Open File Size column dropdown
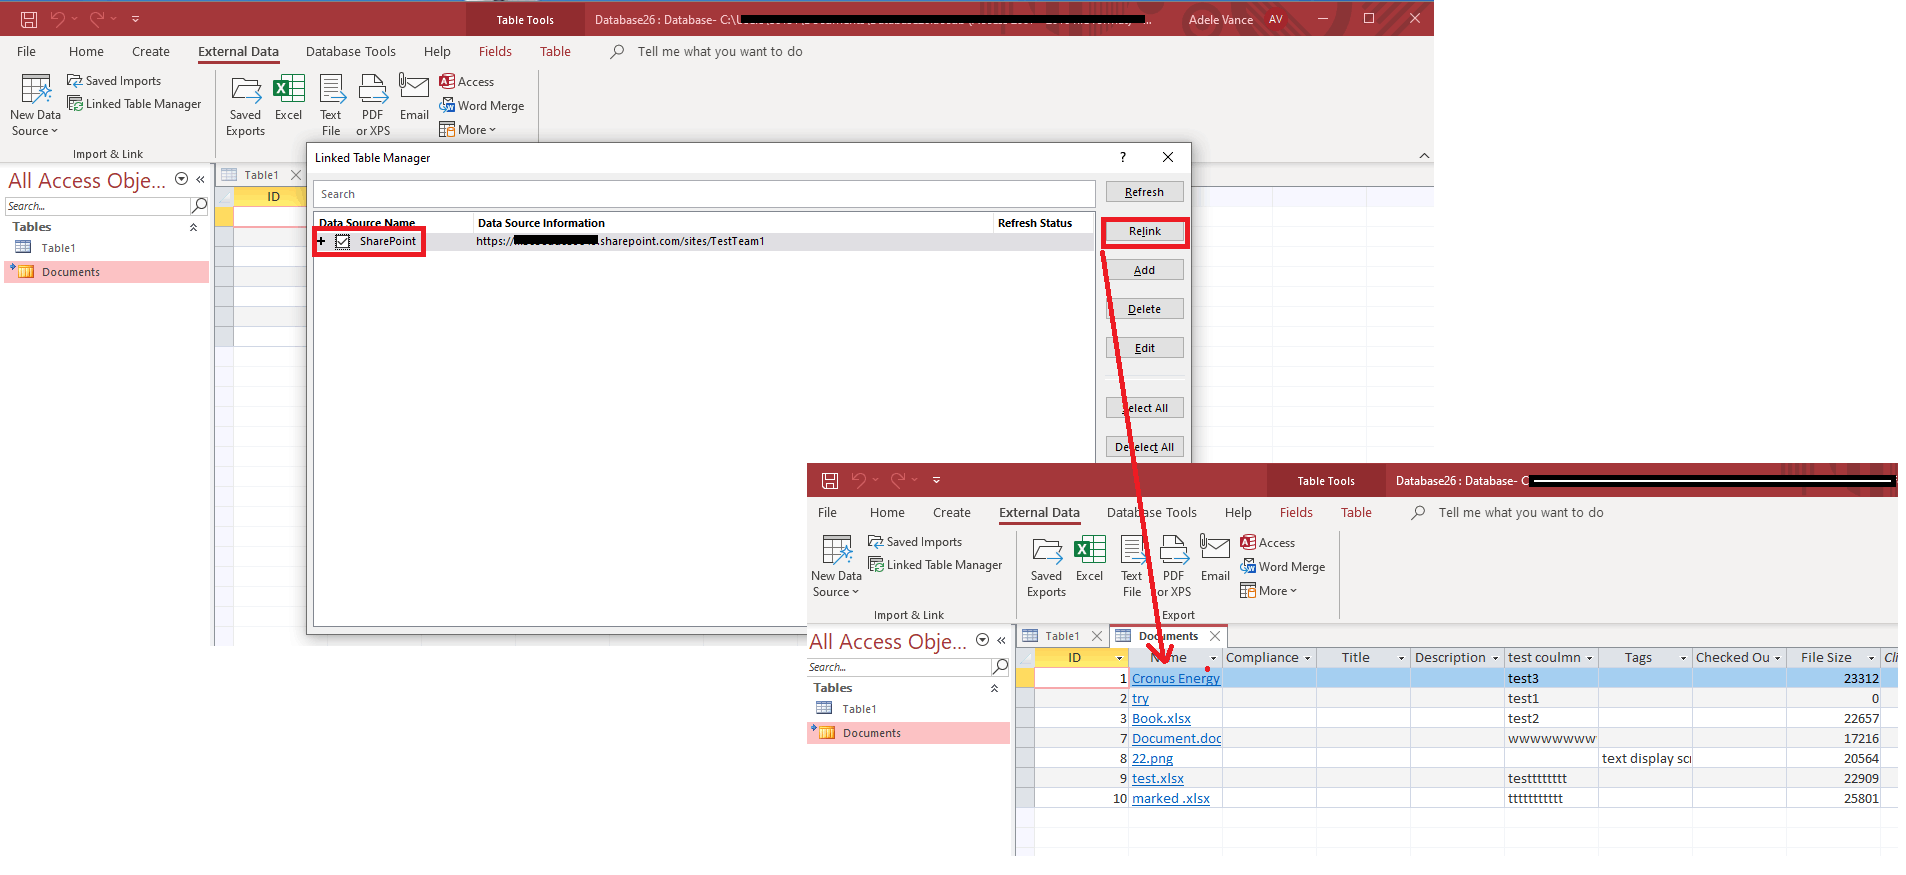The height and width of the screenshot is (875, 1906). (x=1872, y=658)
